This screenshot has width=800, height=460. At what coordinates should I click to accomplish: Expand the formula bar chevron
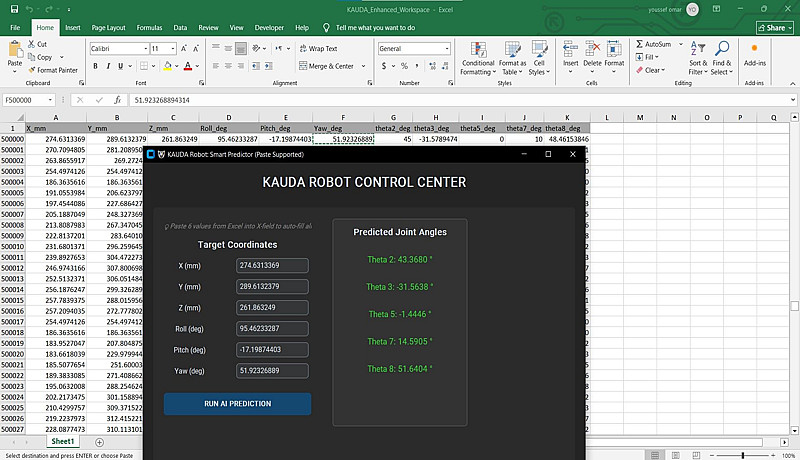tap(792, 100)
